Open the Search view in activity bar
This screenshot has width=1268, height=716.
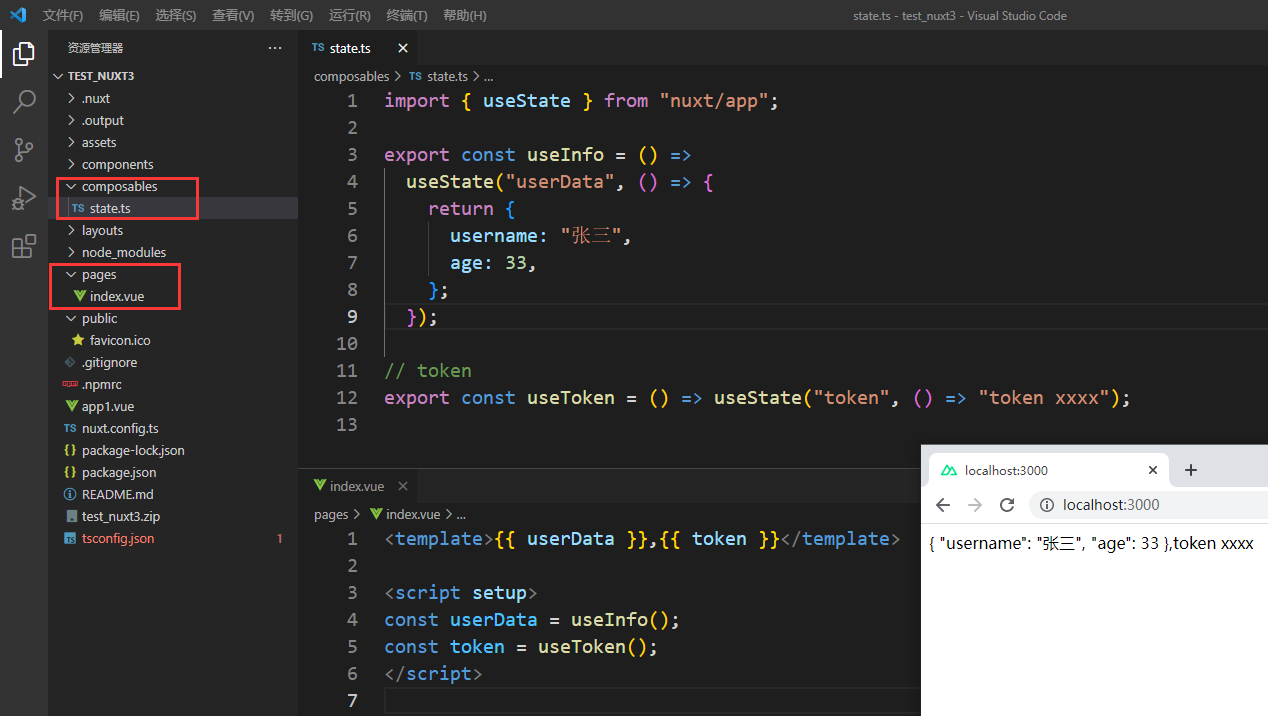24,101
